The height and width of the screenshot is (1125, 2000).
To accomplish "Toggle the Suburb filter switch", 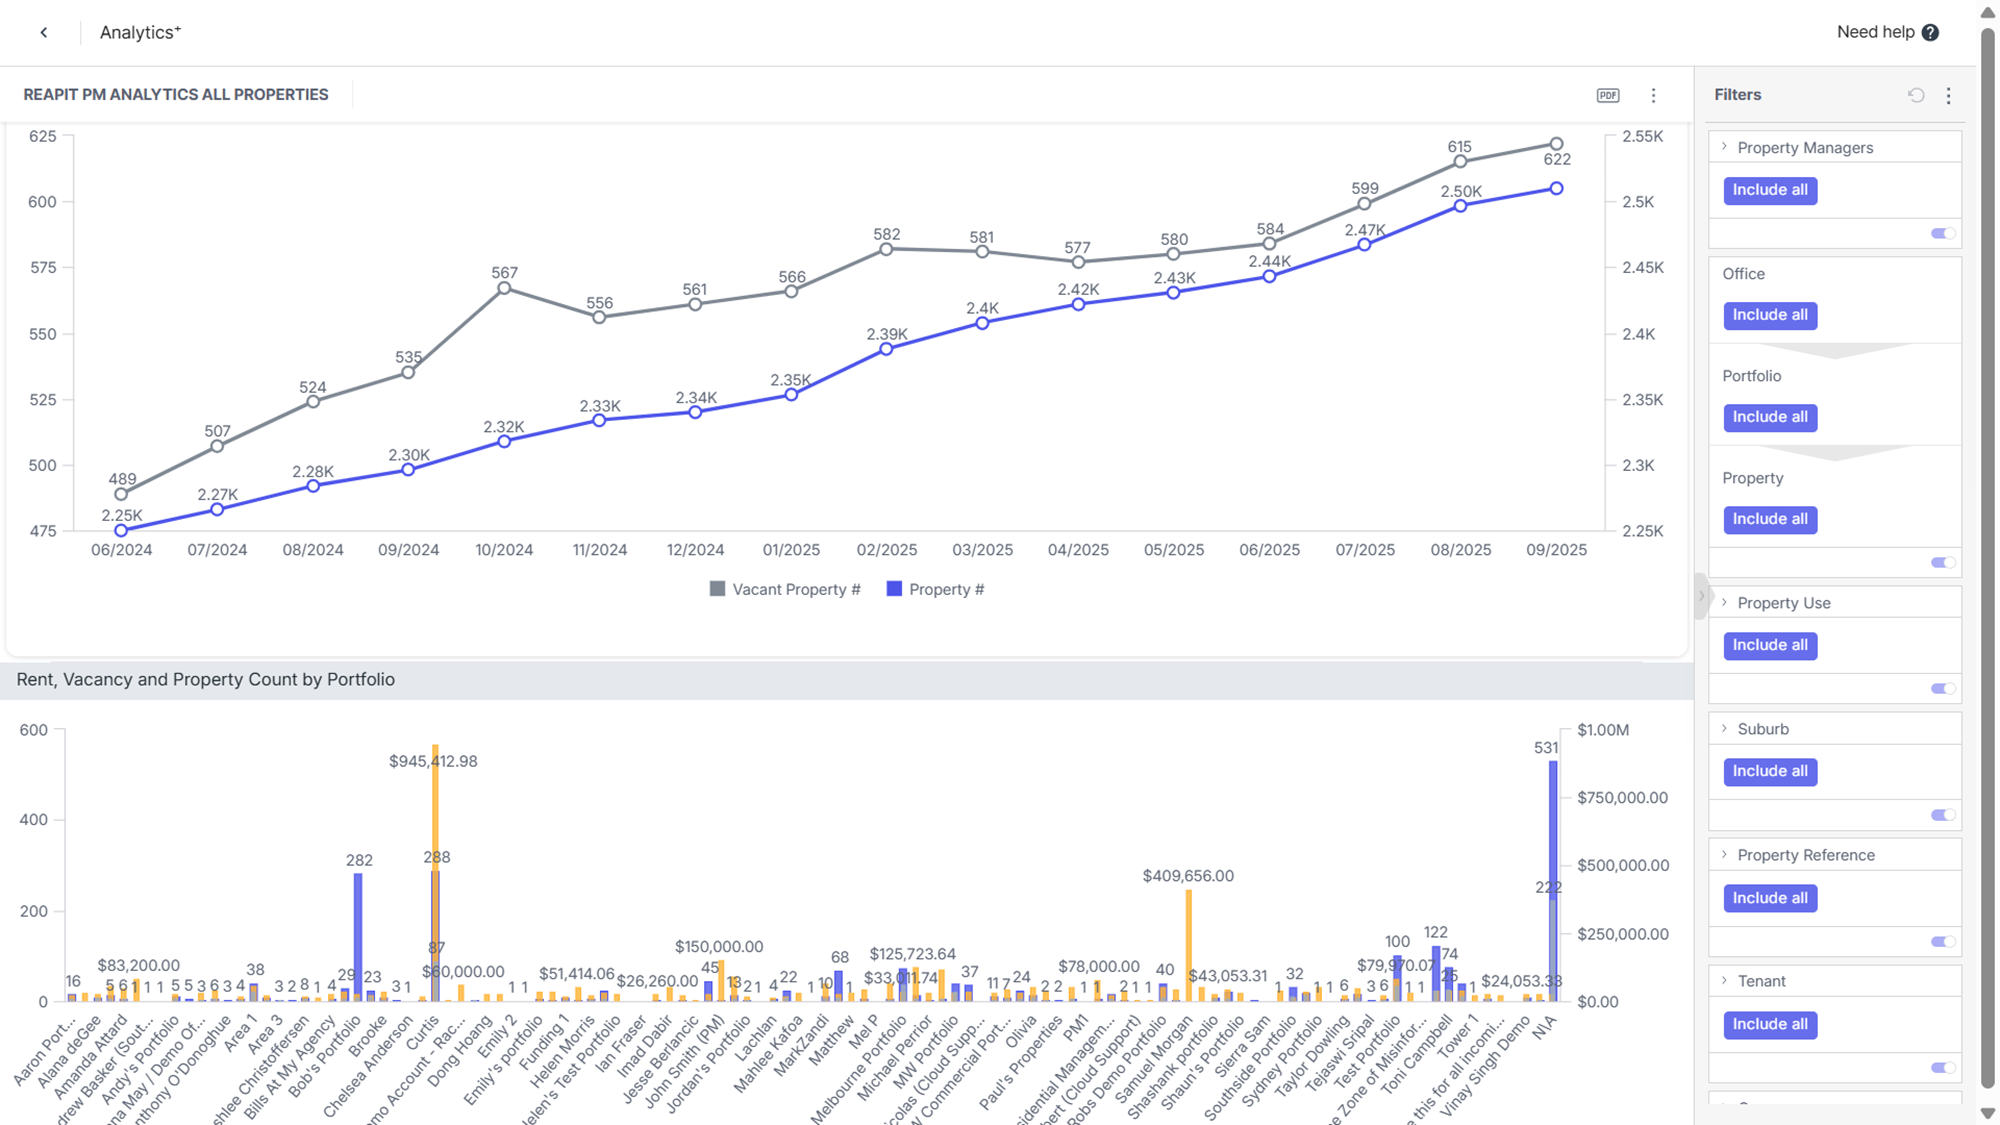I will click(1943, 815).
